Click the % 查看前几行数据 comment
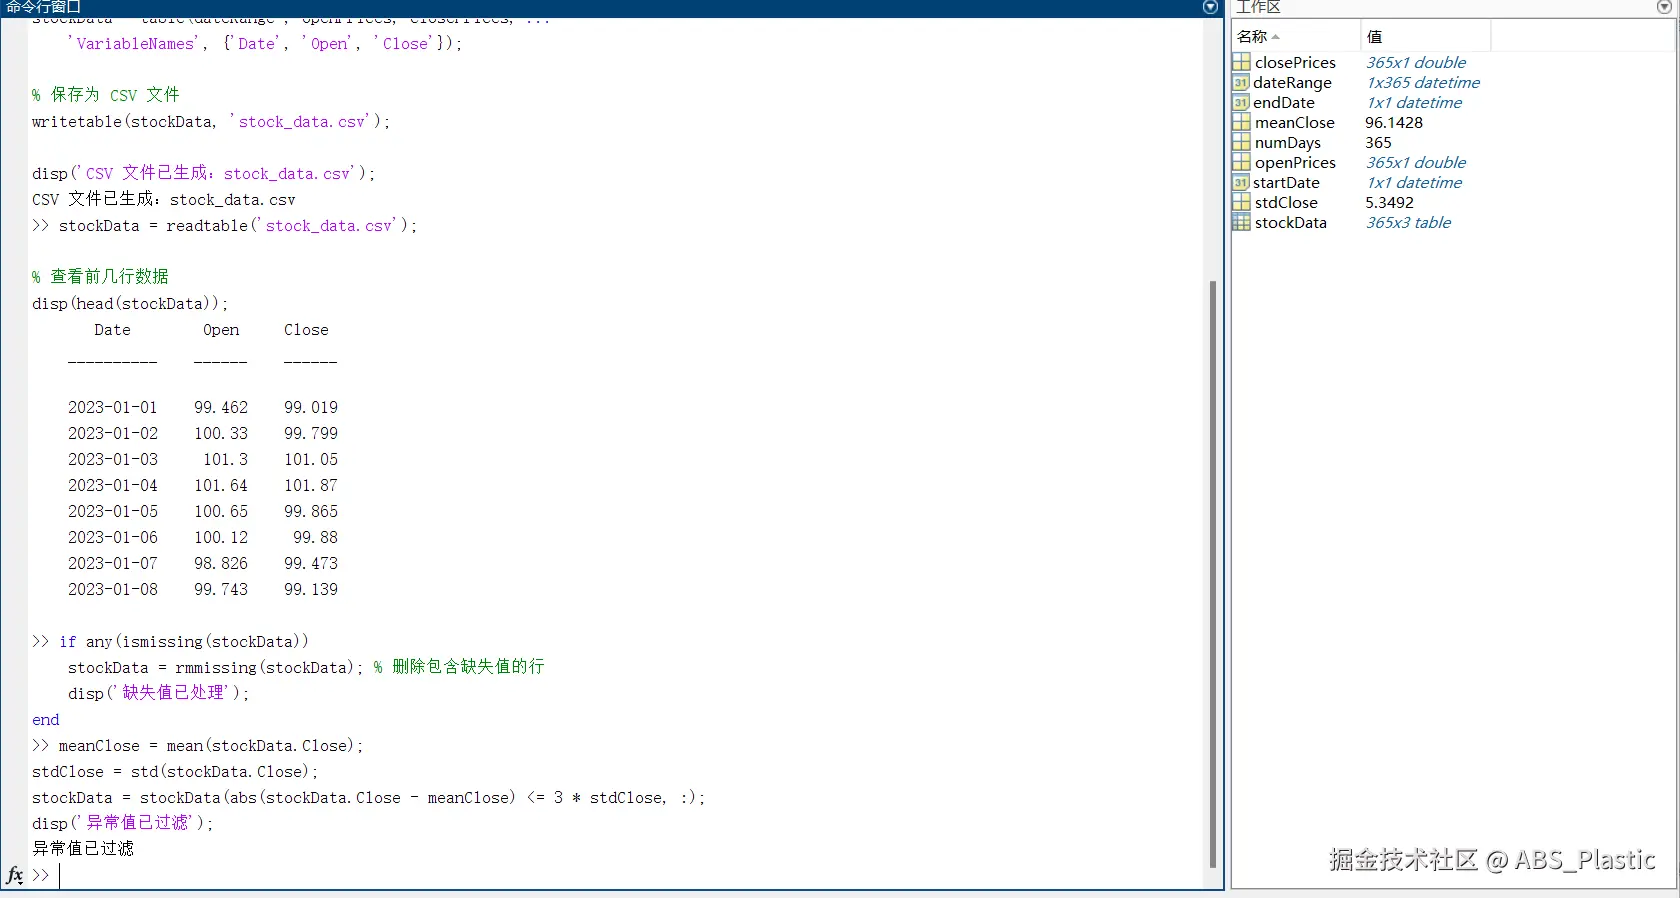1680x898 pixels. click(100, 276)
